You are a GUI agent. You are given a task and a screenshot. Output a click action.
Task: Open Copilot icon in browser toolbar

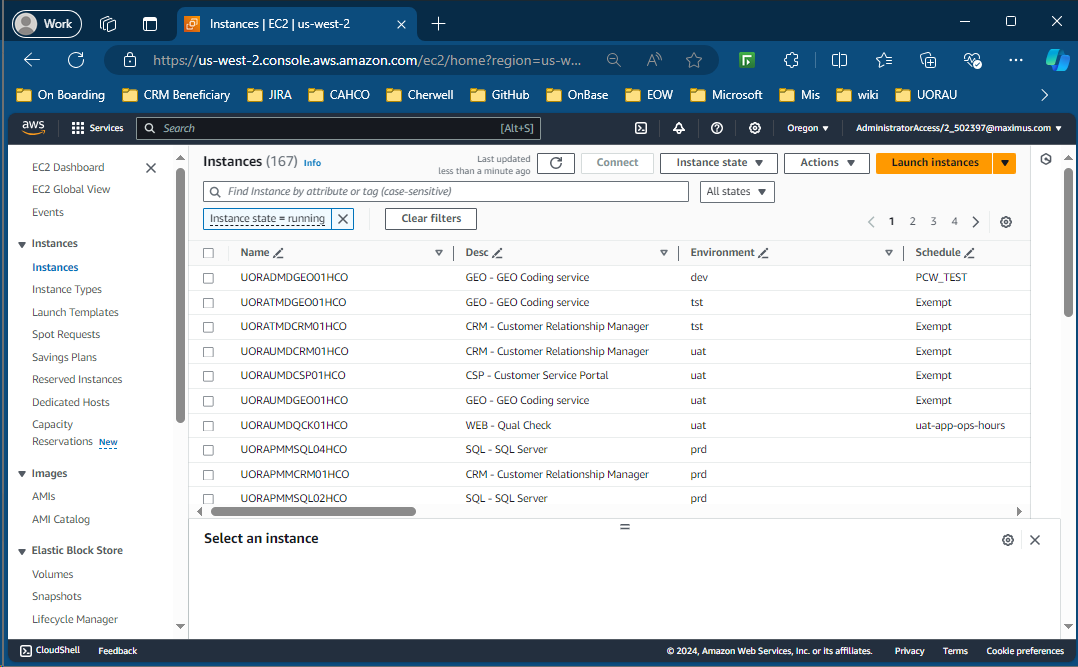coord(1057,60)
